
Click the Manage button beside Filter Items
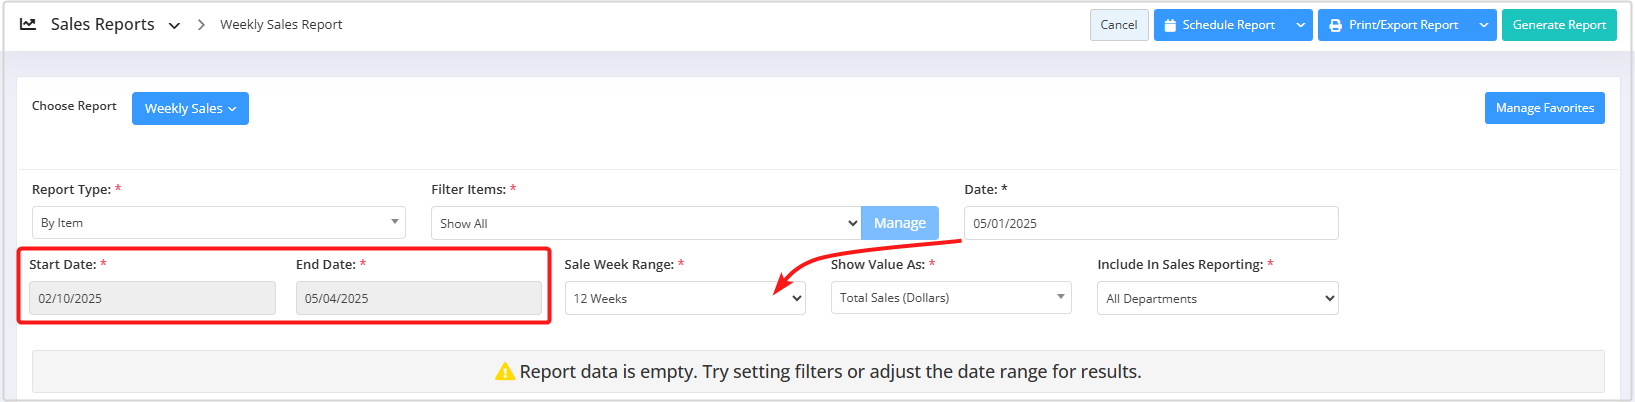coord(900,223)
